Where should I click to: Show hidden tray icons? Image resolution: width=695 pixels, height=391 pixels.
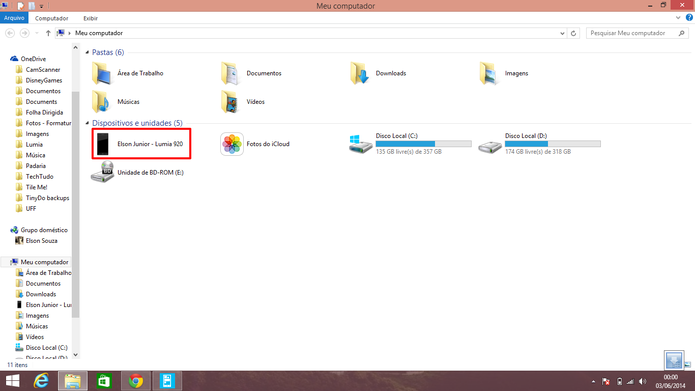pos(593,382)
